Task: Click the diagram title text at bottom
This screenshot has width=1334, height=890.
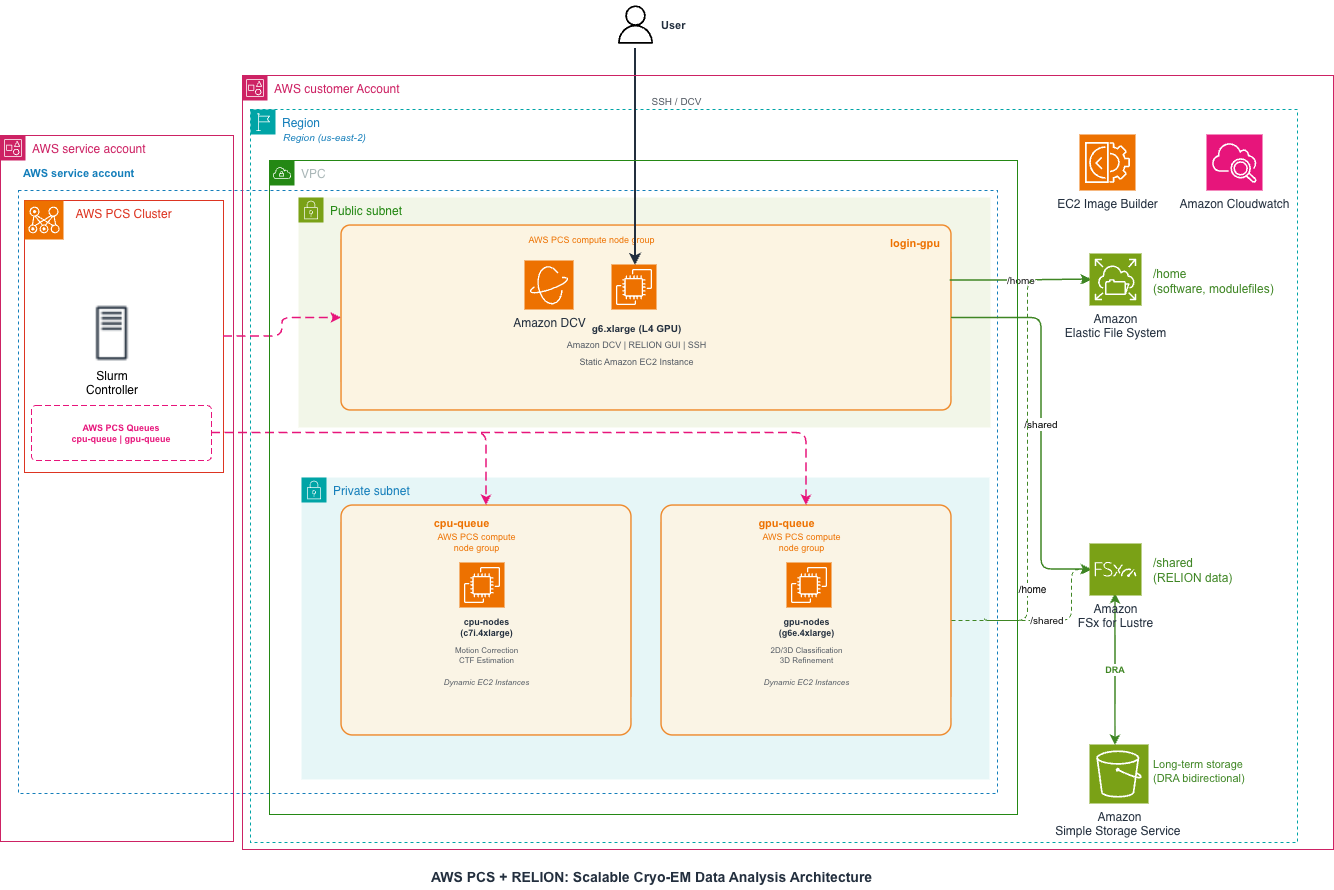Action: coord(651,877)
